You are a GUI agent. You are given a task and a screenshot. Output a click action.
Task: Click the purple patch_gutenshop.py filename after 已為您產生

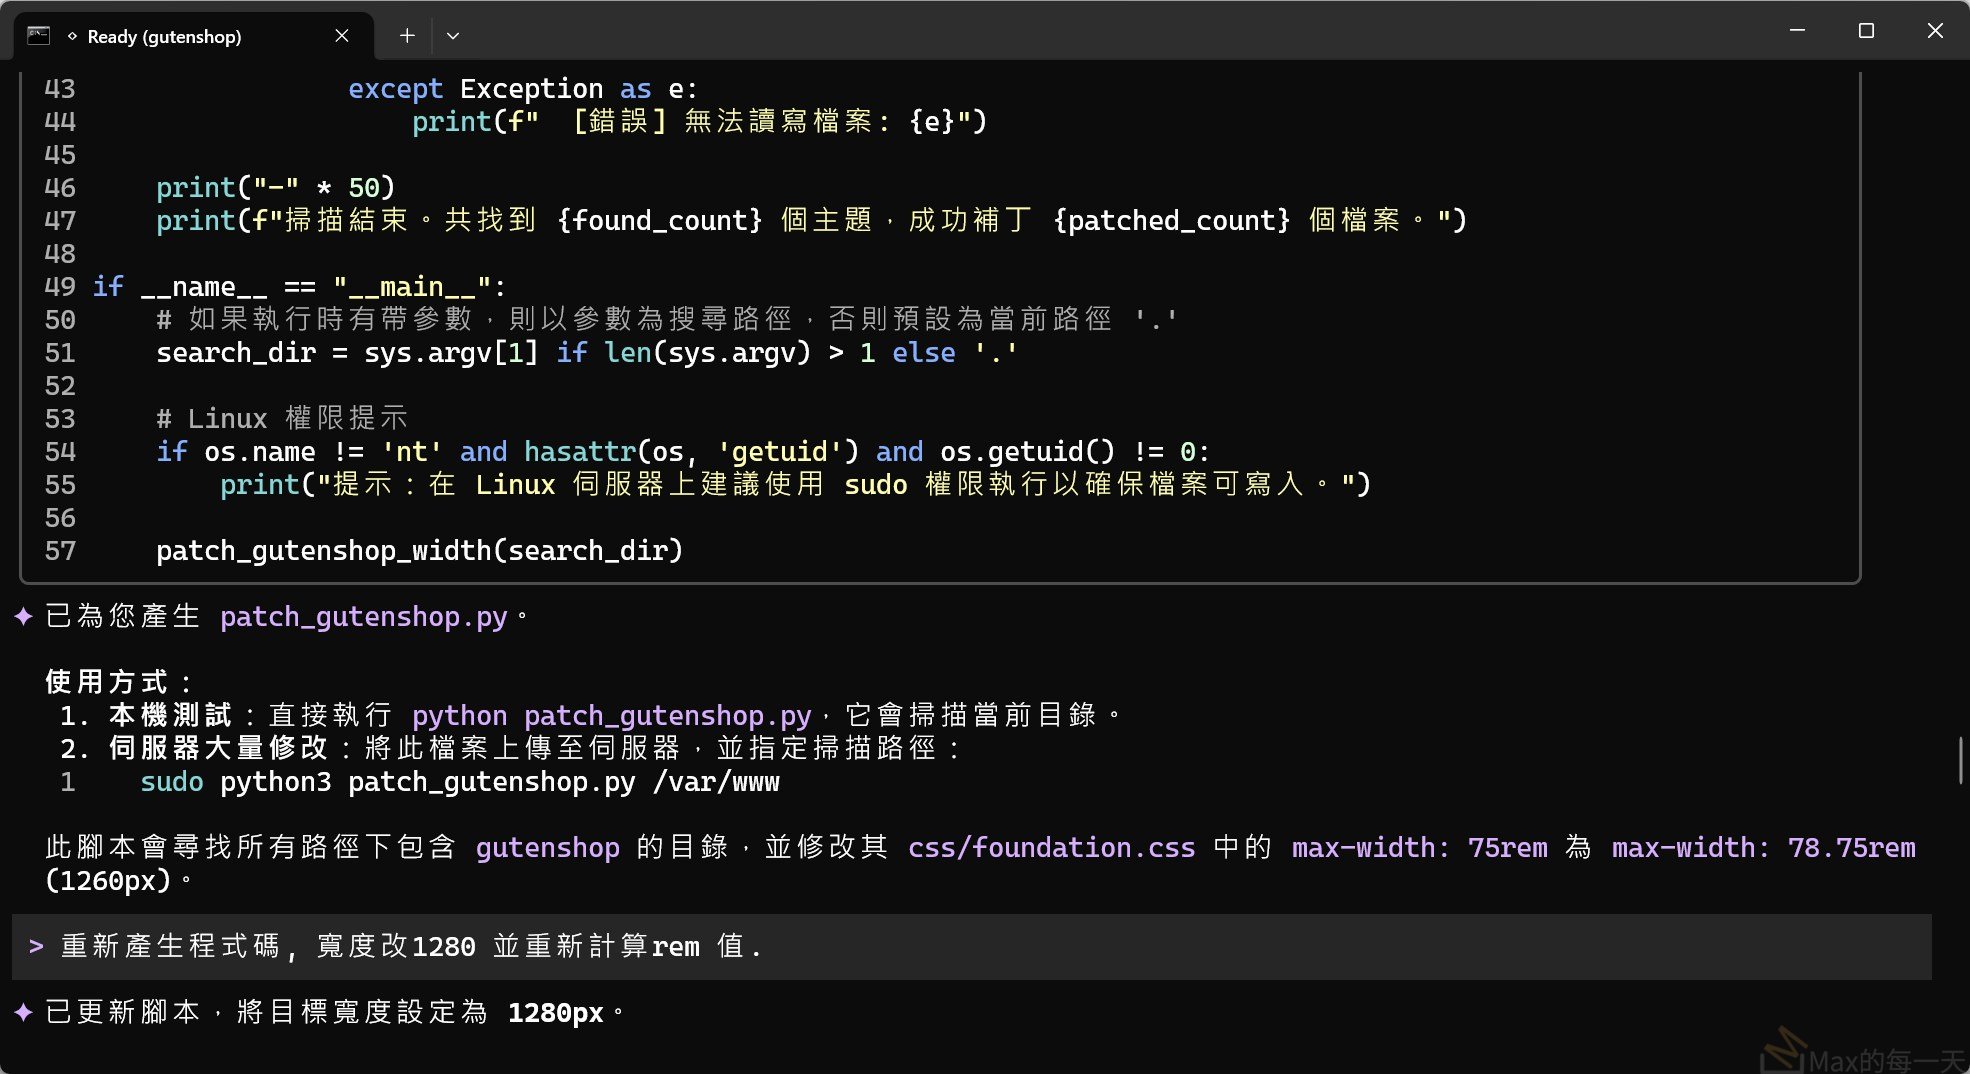(363, 617)
